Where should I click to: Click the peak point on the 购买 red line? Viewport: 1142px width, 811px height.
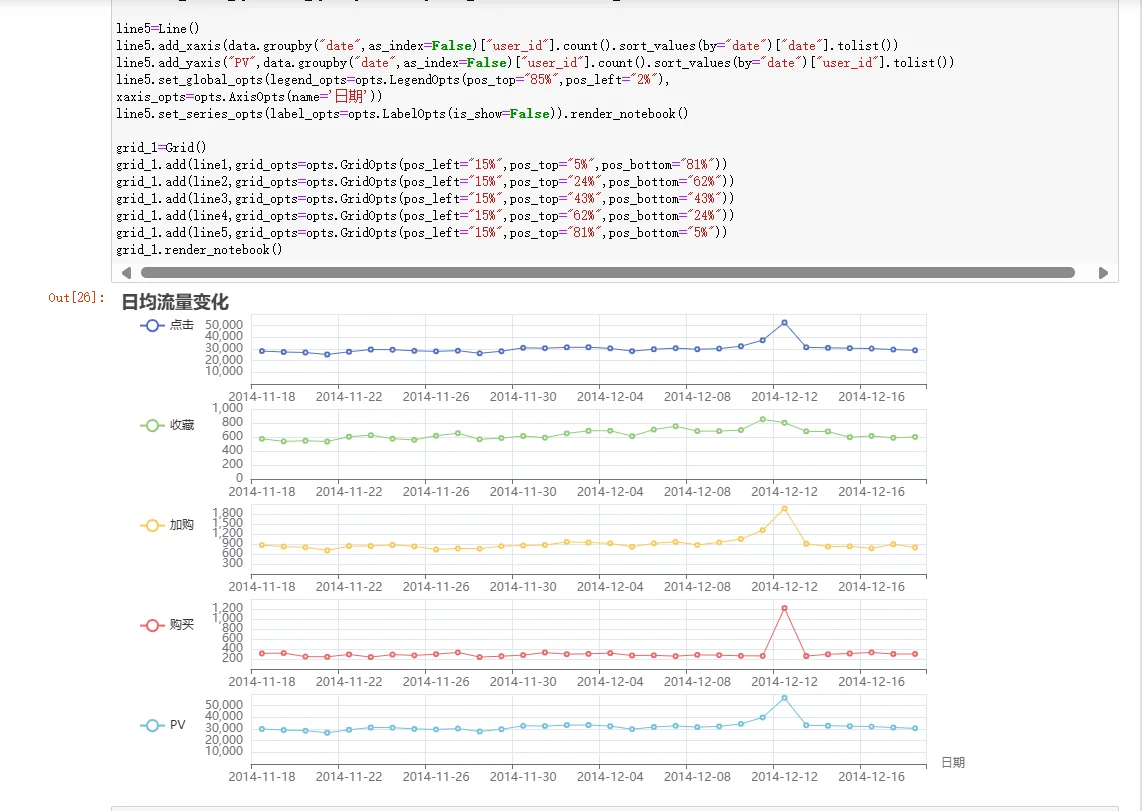[x=784, y=608]
